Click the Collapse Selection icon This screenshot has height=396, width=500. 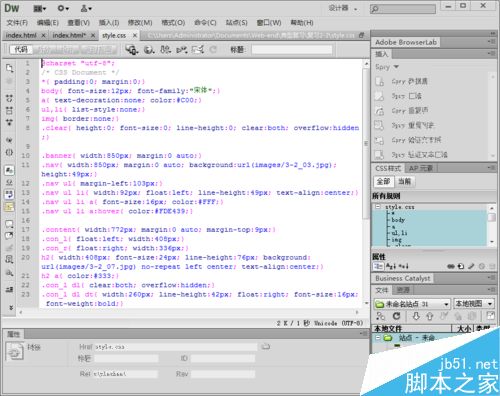click(9, 110)
